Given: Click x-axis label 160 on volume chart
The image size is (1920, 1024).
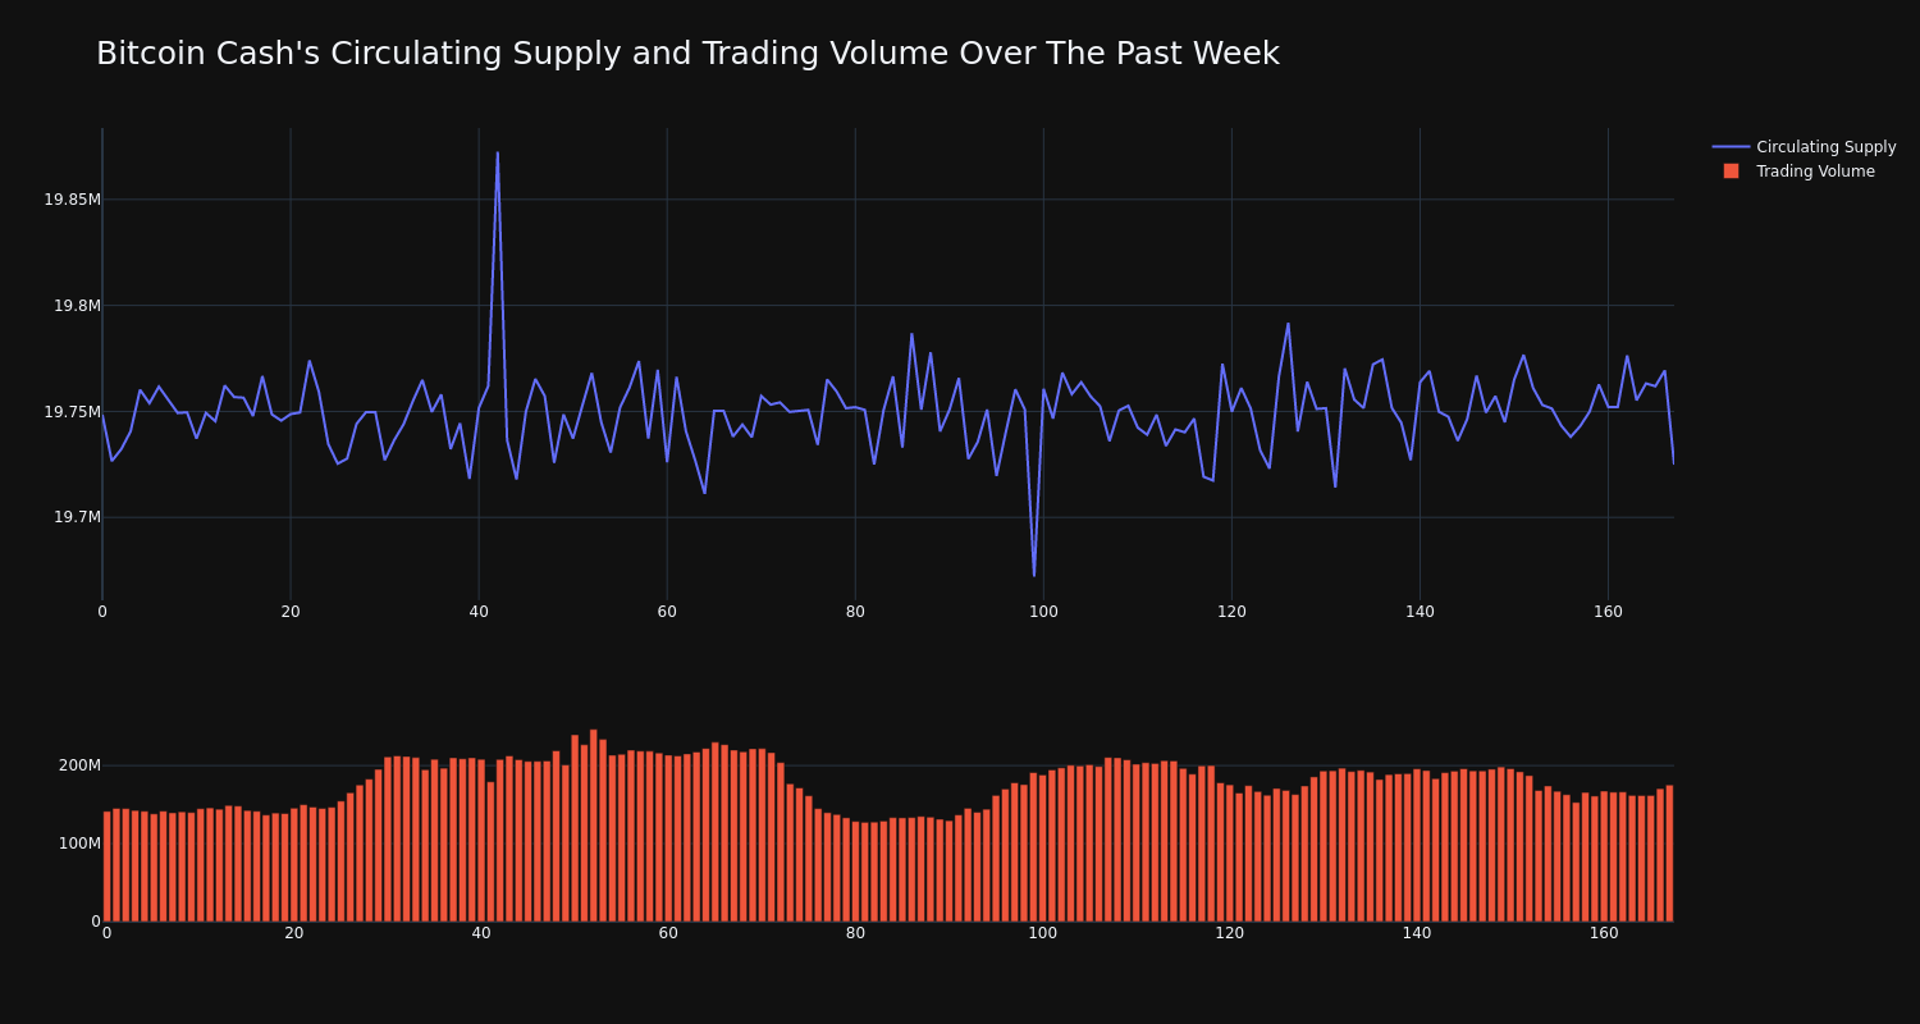Looking at the screenshot, I should point(1604,933).
